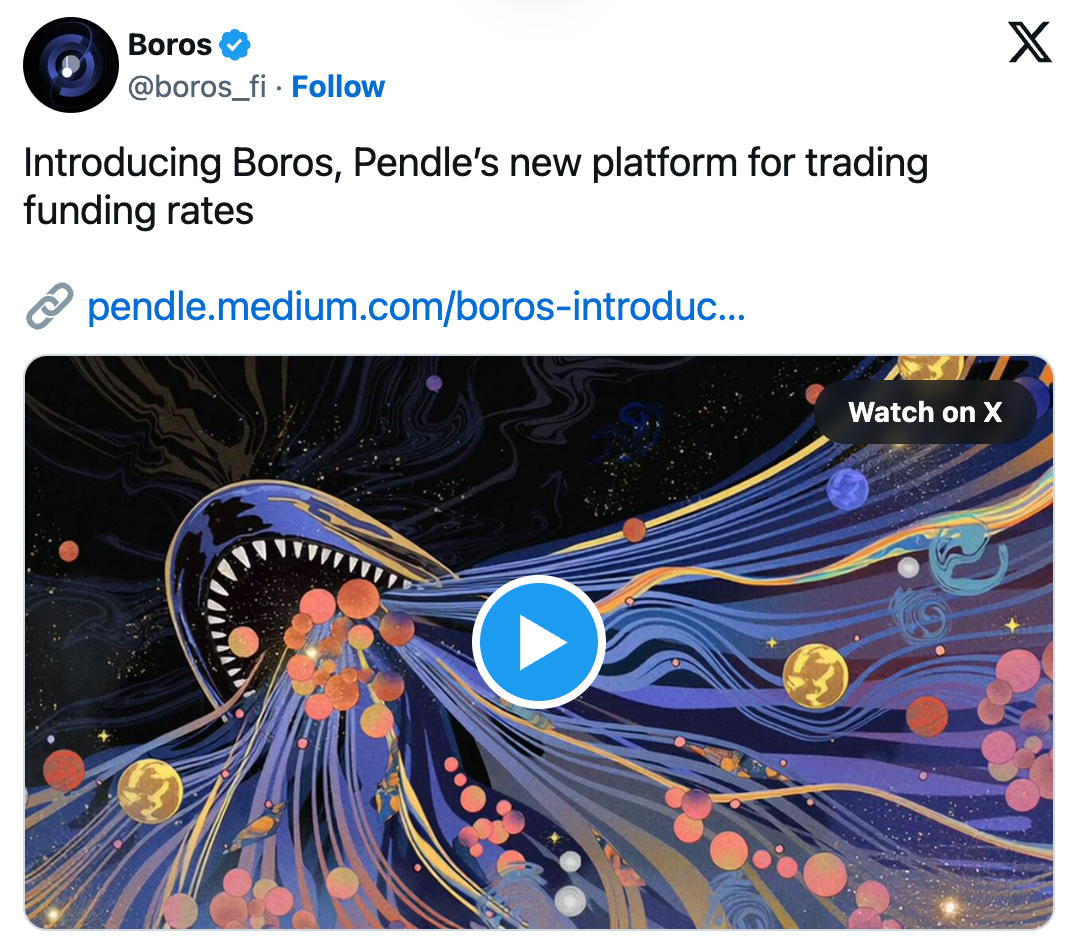Click the white play triangle
1080x942 pixels.
(540, 644)
